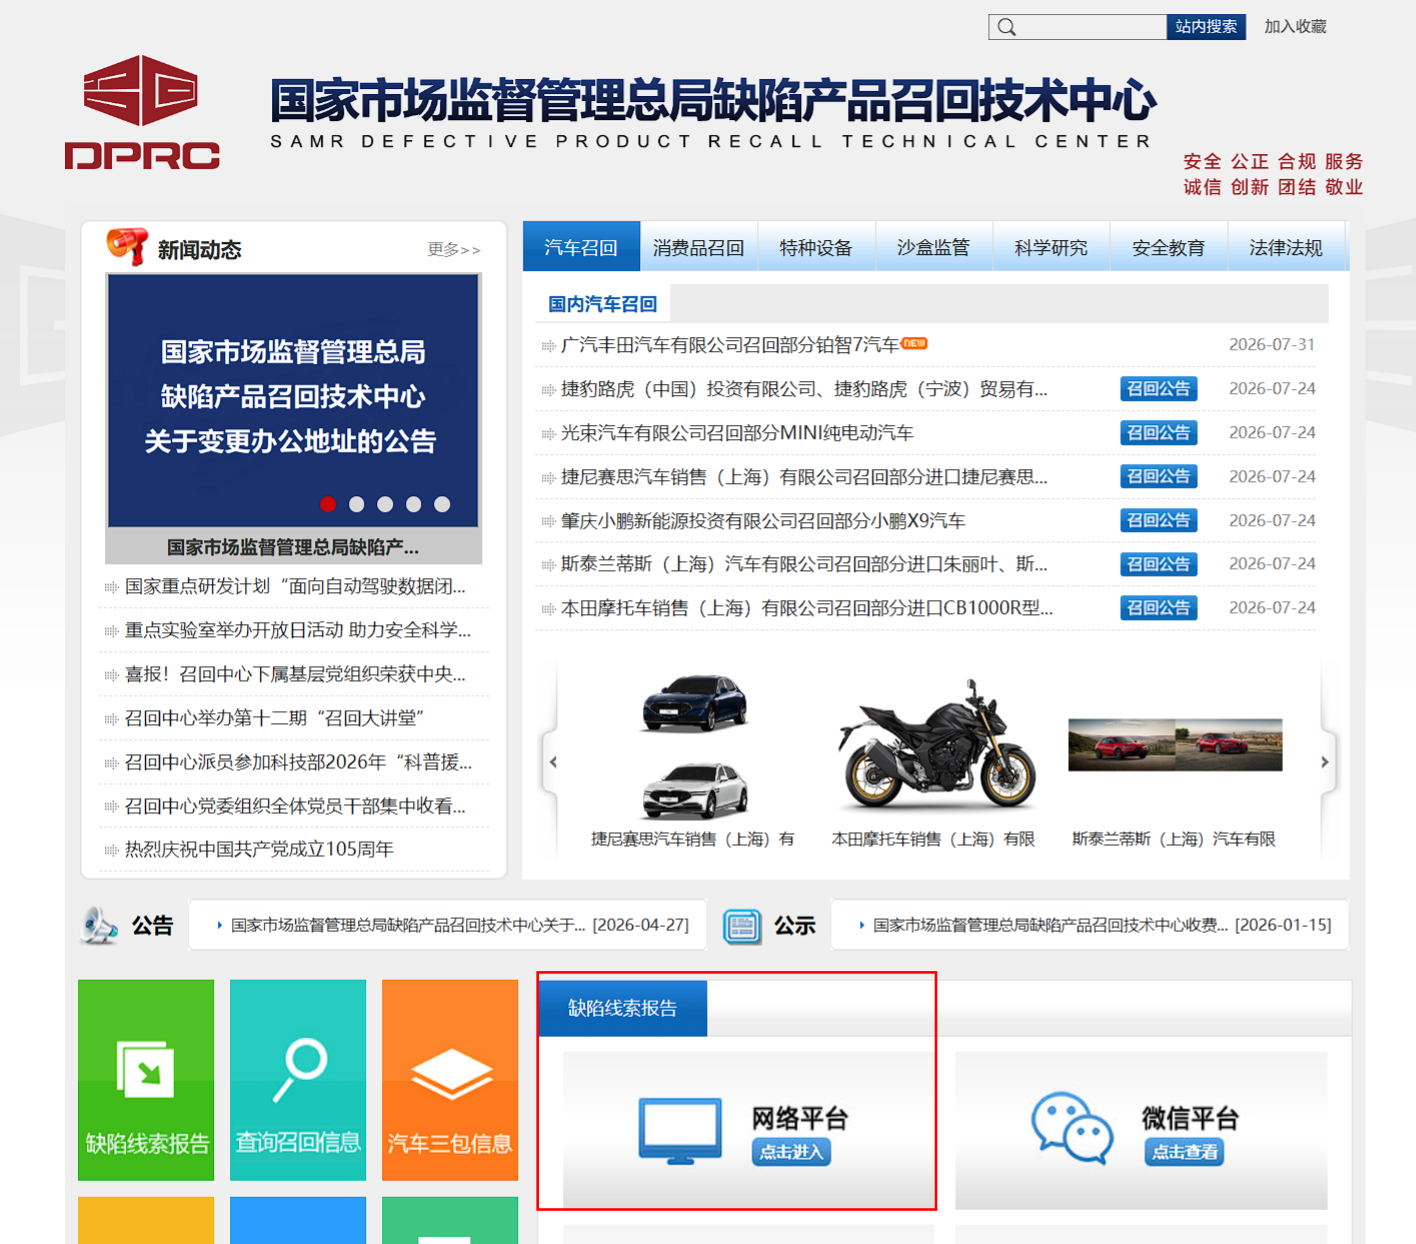Click 召回公告 badge for 光束汽车 MINI row
The width and height of the screenshot is (1416, 1244).
[1159, 433]
